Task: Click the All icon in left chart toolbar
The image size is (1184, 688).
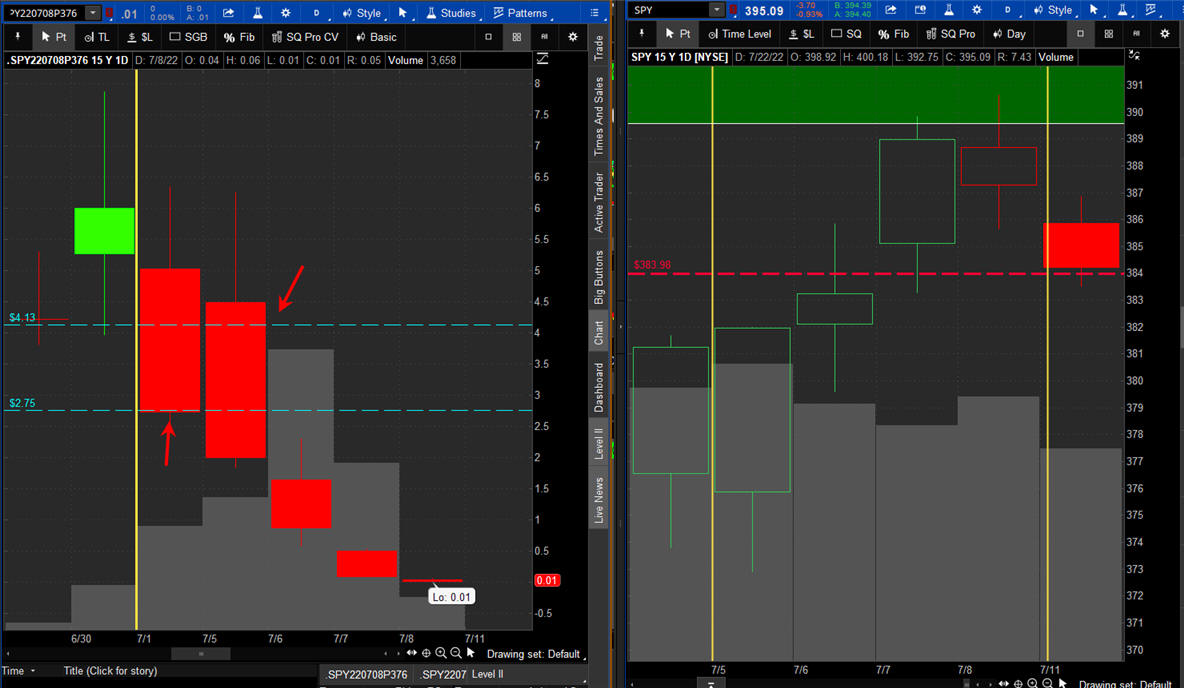Action: click(x=544, y=36)
